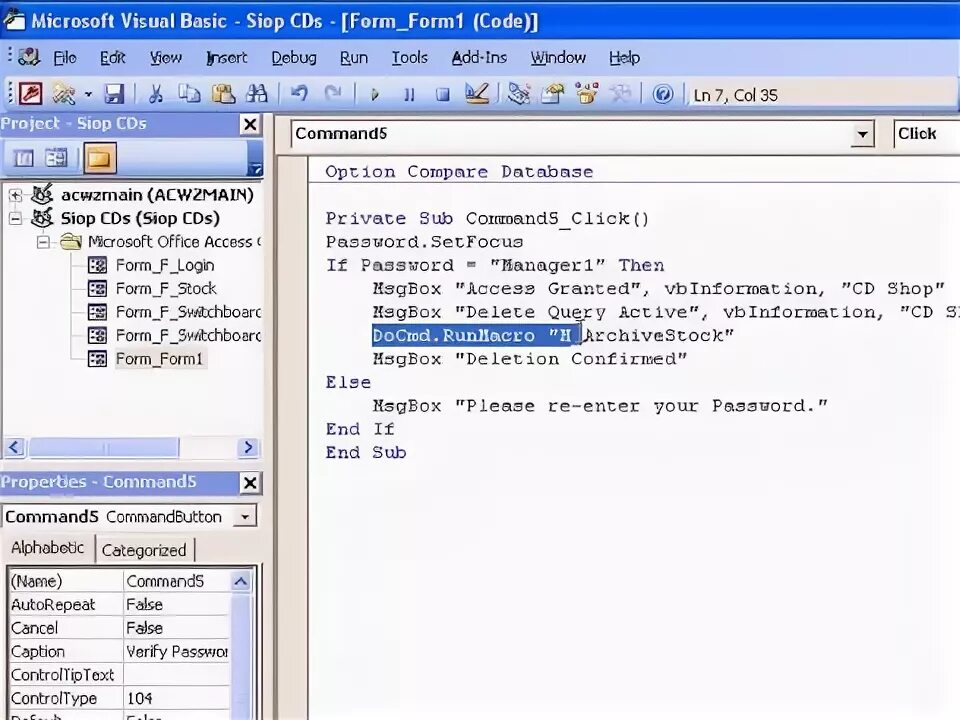Open the Run menu
Screen dimensions: 960x720
354,58
